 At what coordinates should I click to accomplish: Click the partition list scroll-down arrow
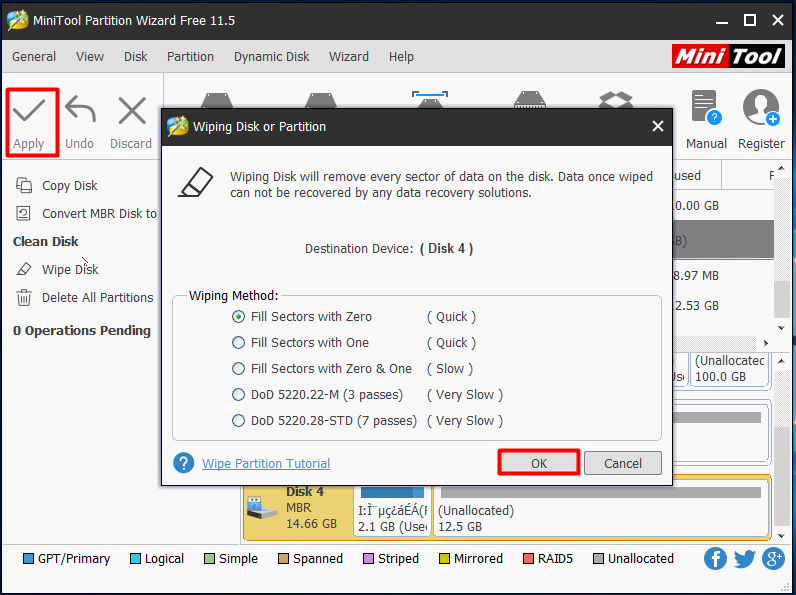pyautogui.click(x=781, y=328)
